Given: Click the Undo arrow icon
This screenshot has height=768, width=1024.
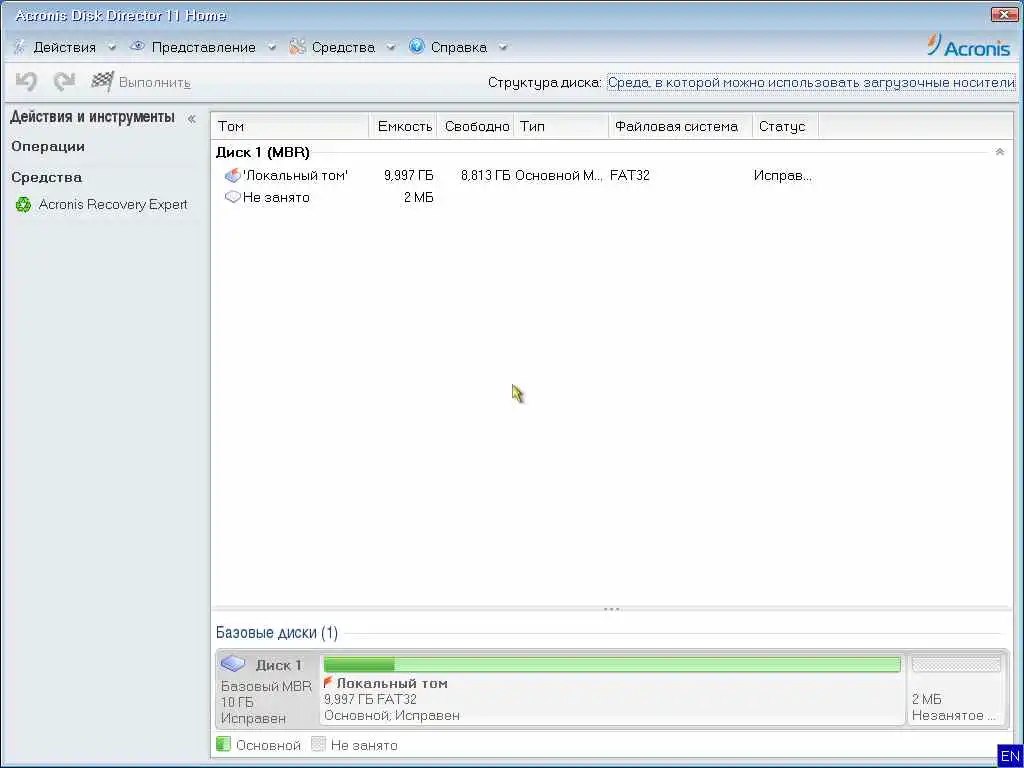Looking at the screenshot, I should point(26,82).
